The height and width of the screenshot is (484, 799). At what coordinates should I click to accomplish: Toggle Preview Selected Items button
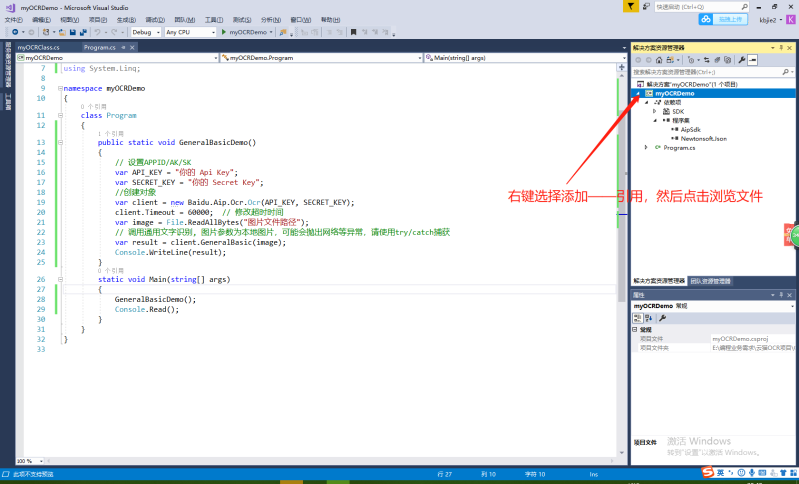753,60
